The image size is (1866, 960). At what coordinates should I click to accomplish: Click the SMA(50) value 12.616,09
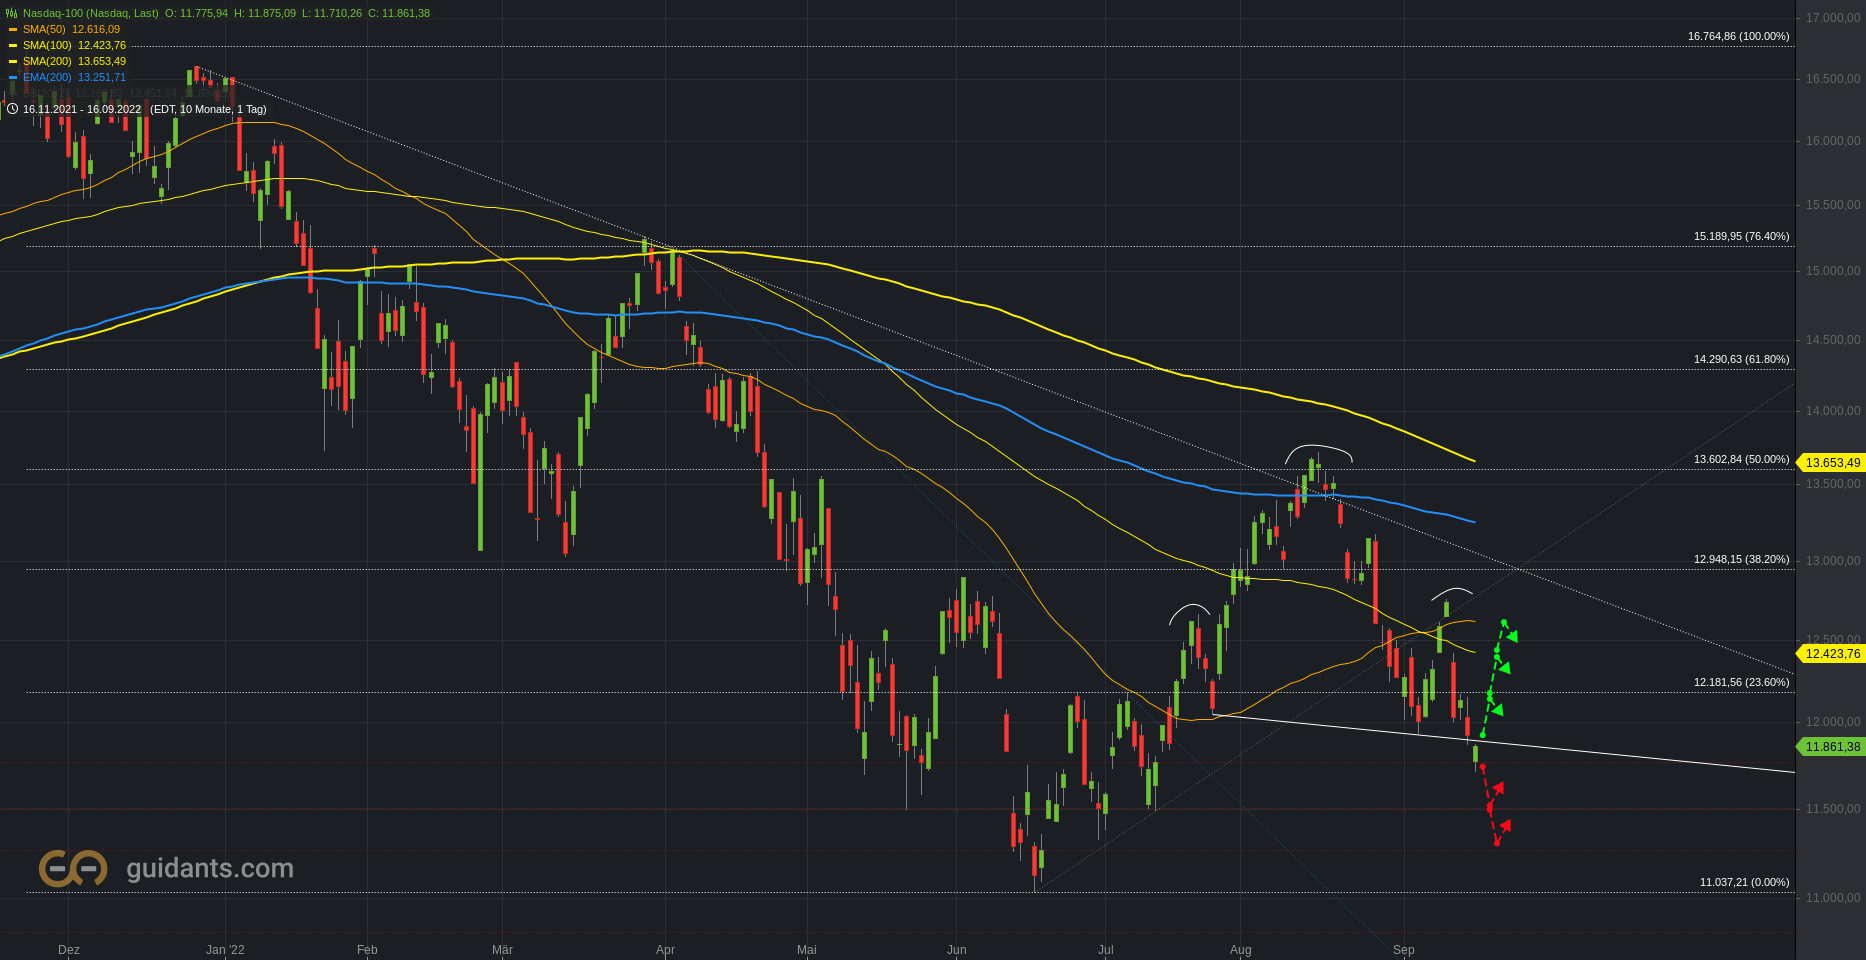[x=96, y=29]
